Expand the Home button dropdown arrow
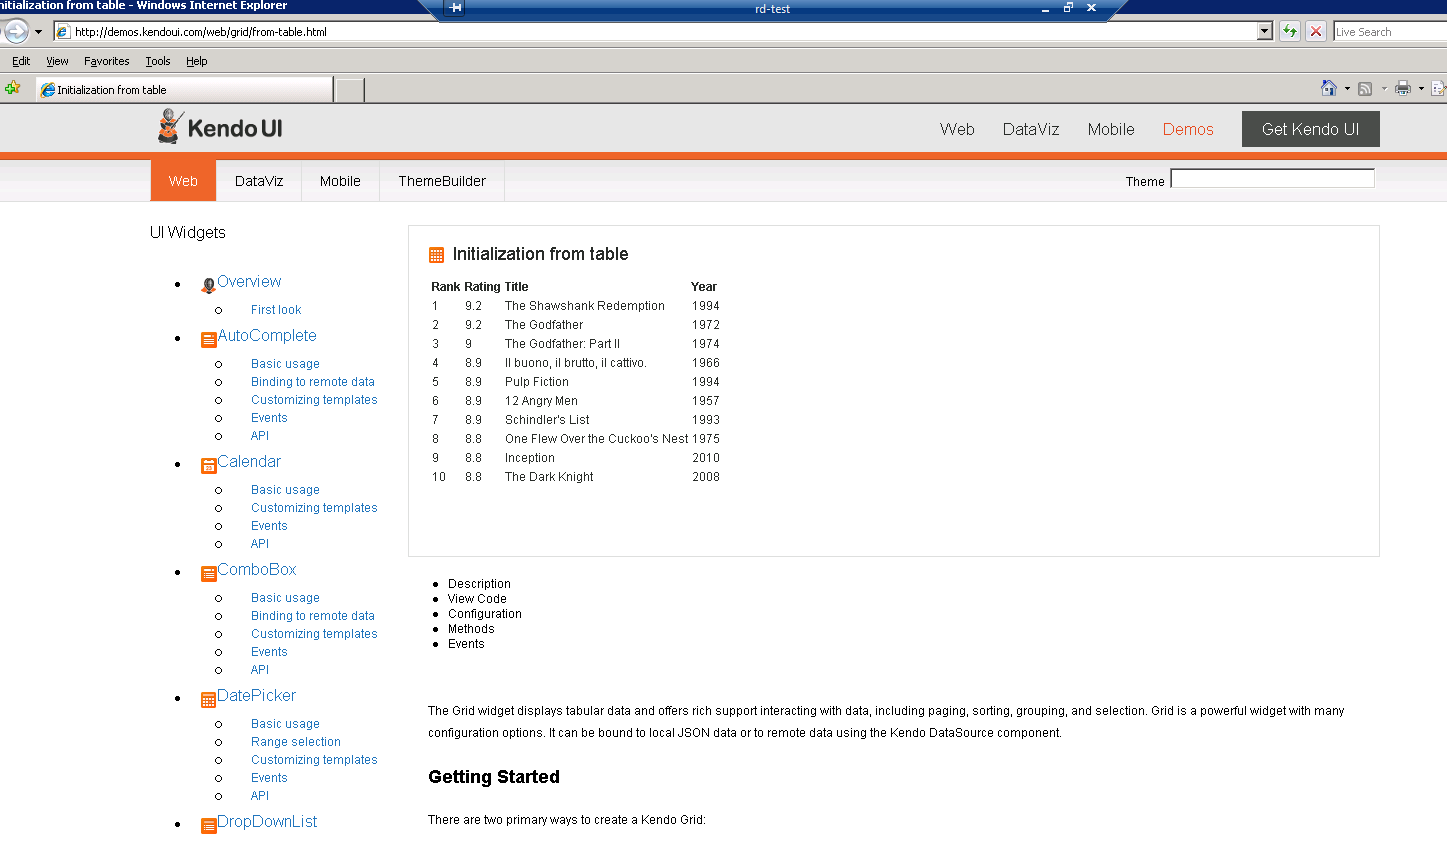The width and height of the screenshot is (1447, 841). (x=1347, y=89)
